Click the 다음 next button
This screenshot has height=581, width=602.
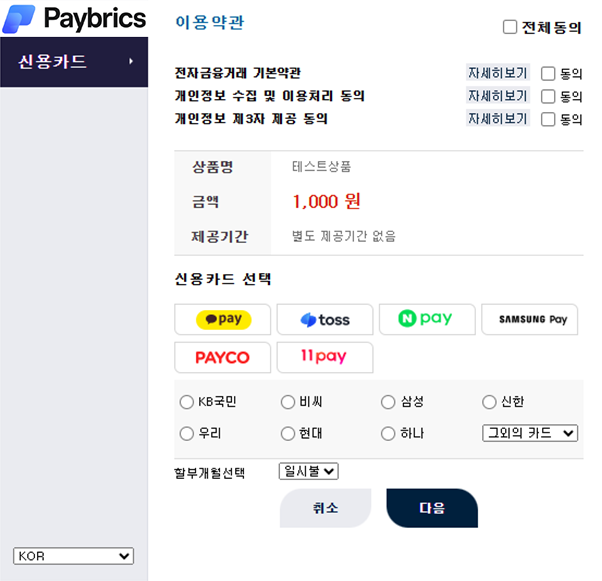pyautogui.click(x=432, y=508)
